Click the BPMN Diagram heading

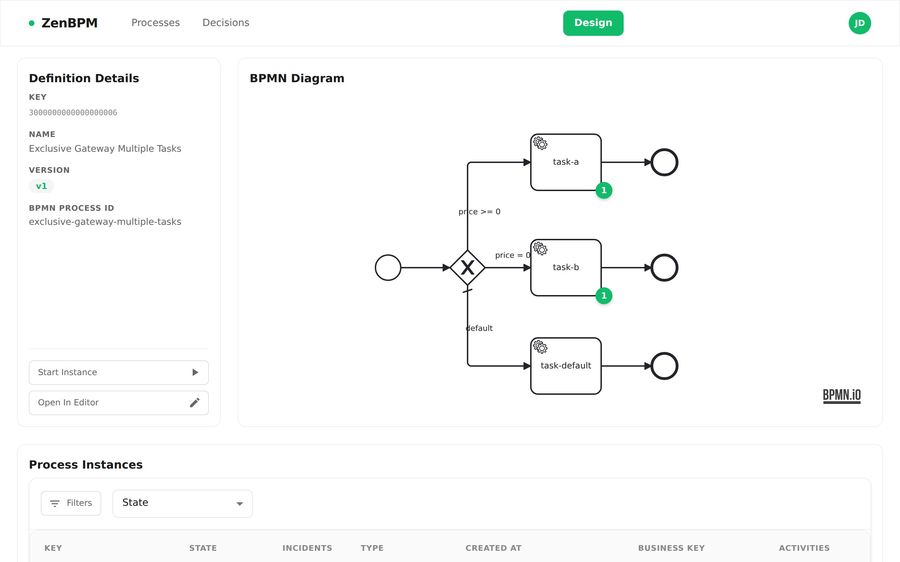click(297, 78)
